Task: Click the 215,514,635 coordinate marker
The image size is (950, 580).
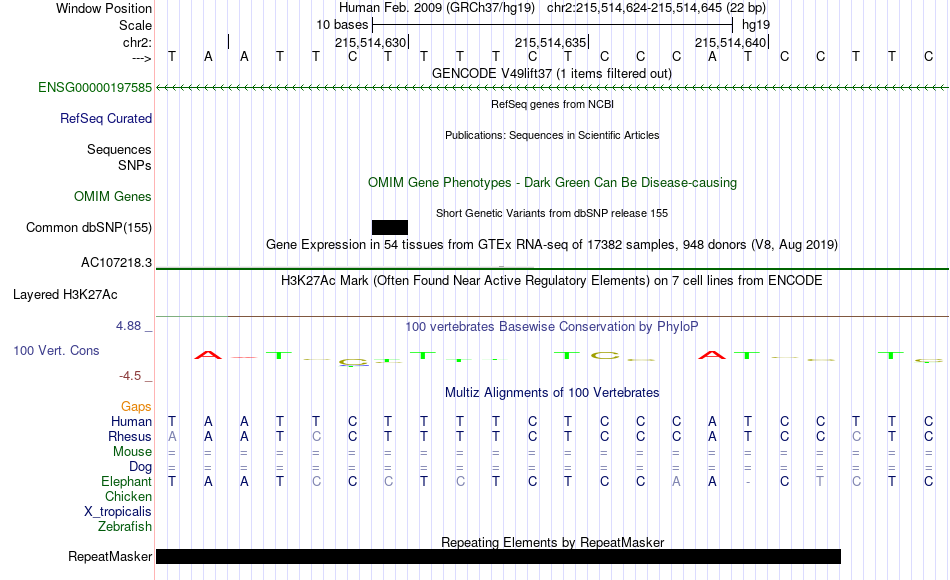Action: [x=550, y=42]
